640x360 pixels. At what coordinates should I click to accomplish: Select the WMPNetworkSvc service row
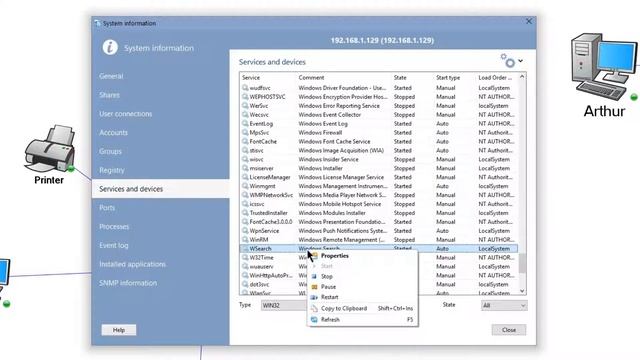point(379,195)
